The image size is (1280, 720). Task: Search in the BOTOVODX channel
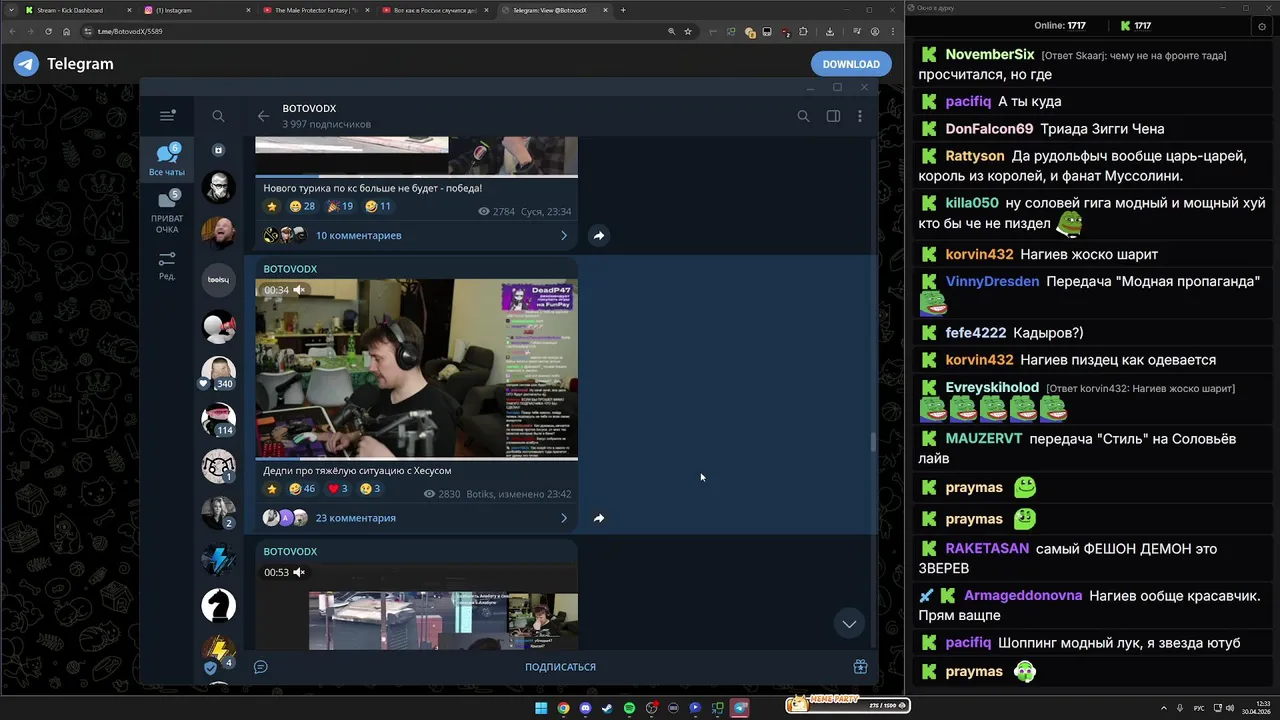coord(803,116)
